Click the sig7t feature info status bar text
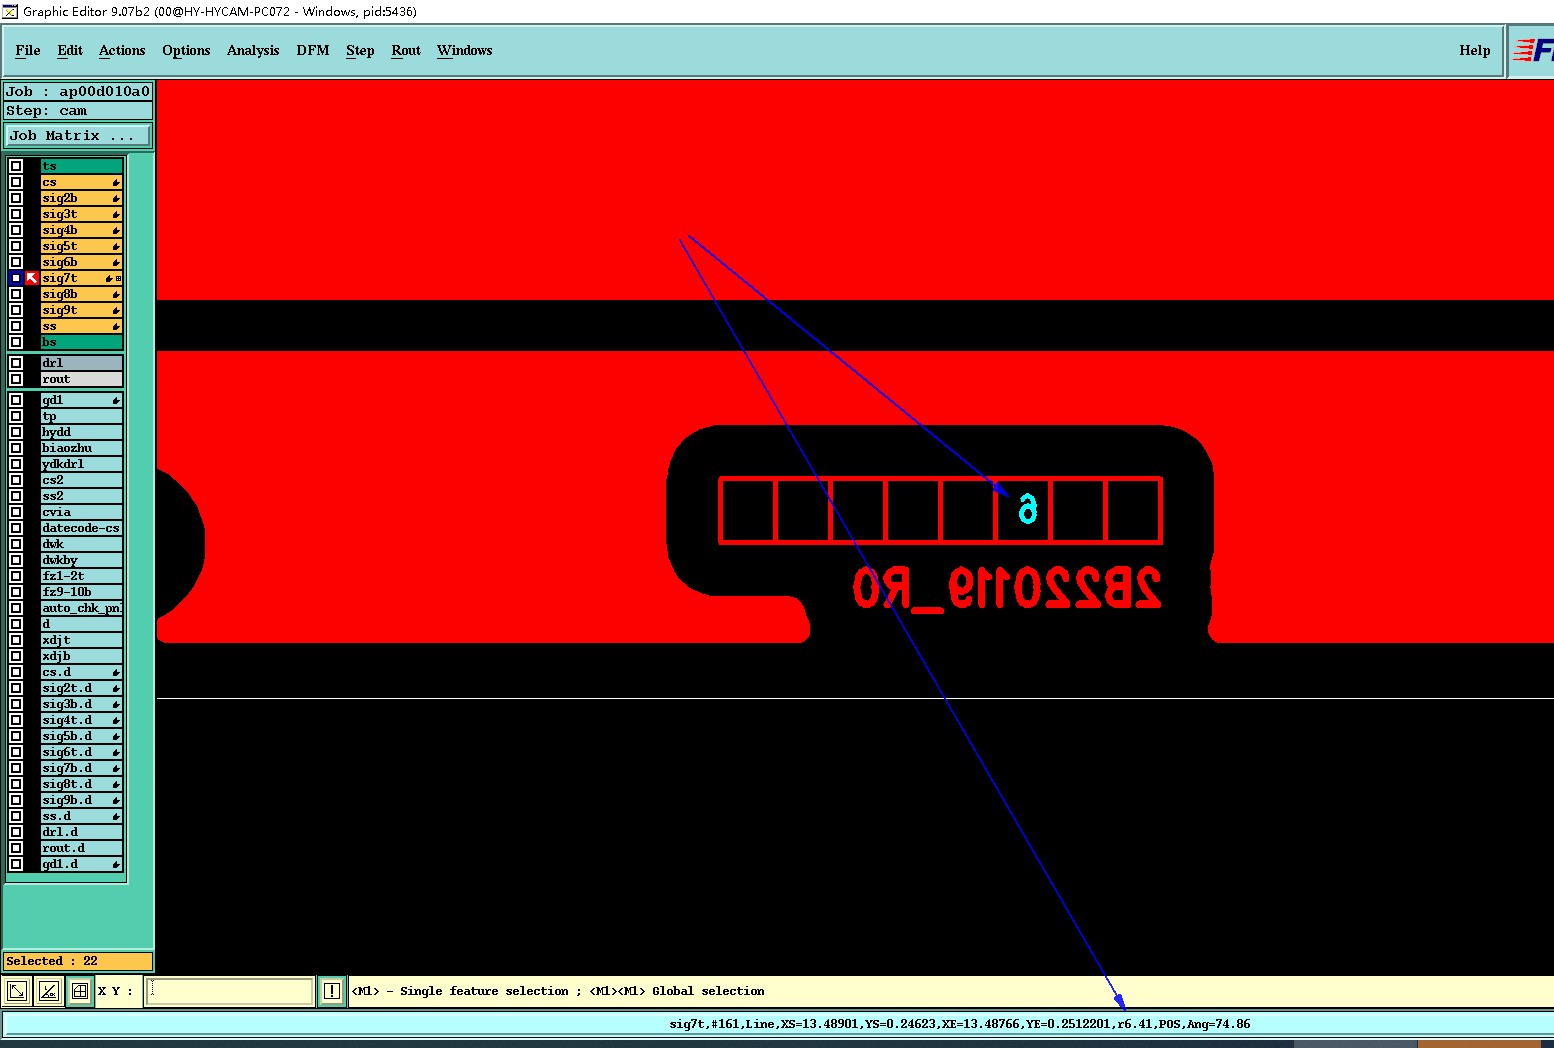 pos(960,1024)
